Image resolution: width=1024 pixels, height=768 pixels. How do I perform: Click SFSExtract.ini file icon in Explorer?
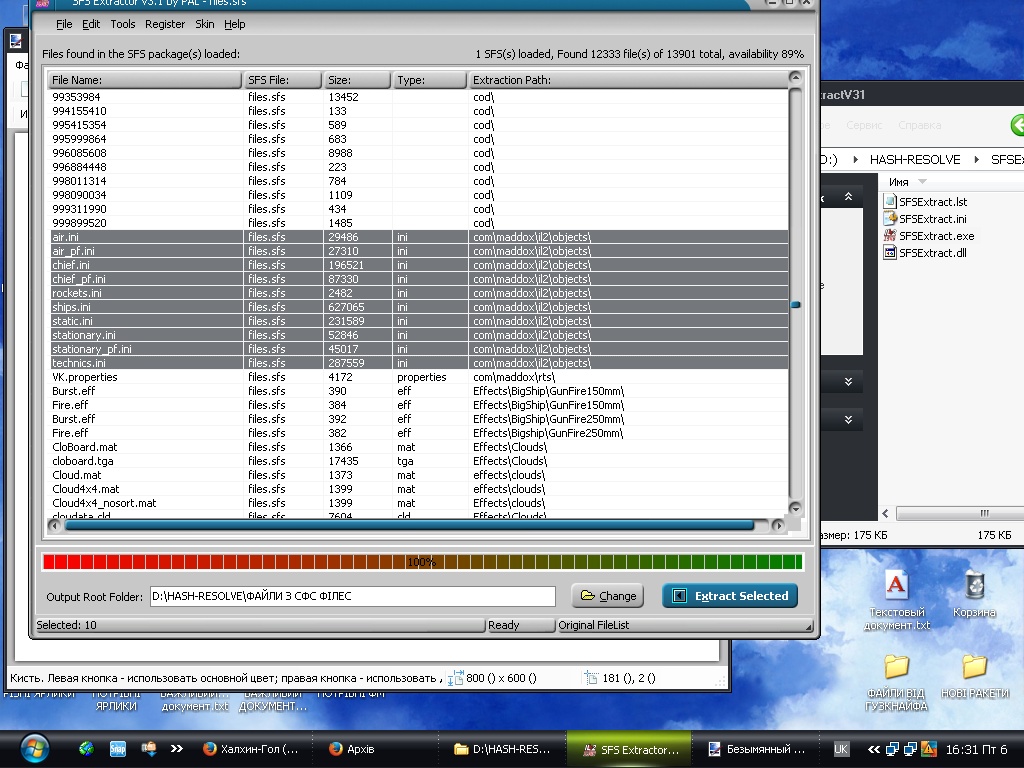point(889,219)
